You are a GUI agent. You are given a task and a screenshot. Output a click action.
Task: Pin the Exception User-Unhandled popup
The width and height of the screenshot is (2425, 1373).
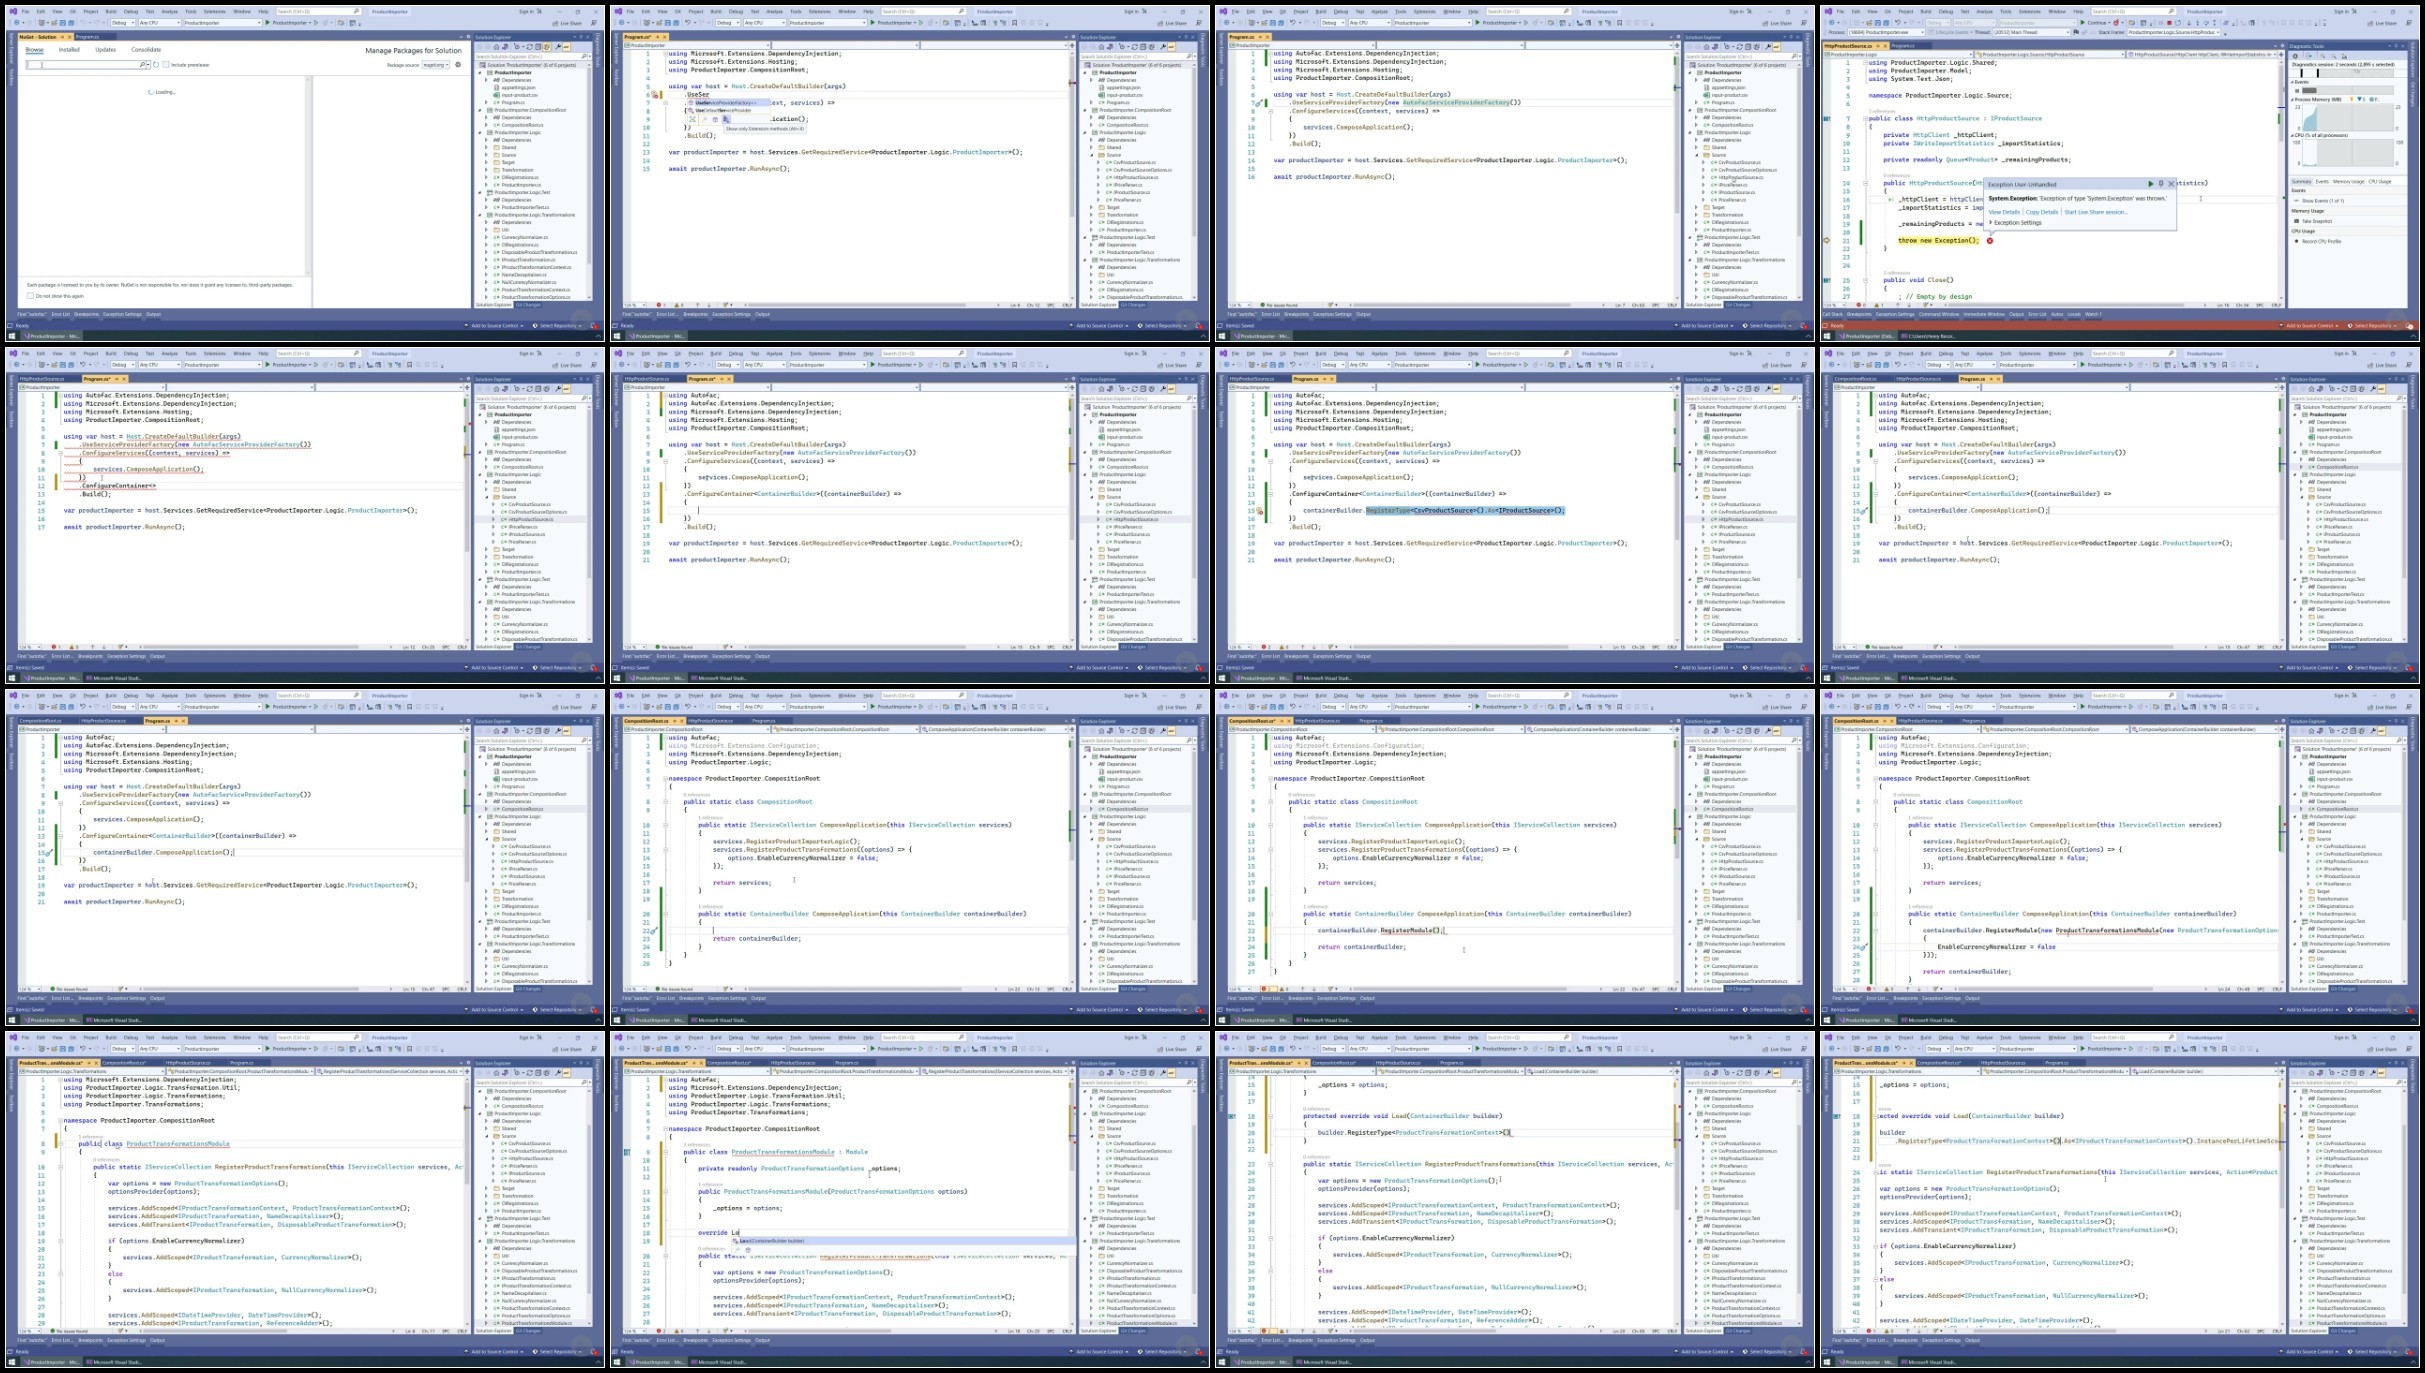pyautogui.click(x=2161, y=184)
